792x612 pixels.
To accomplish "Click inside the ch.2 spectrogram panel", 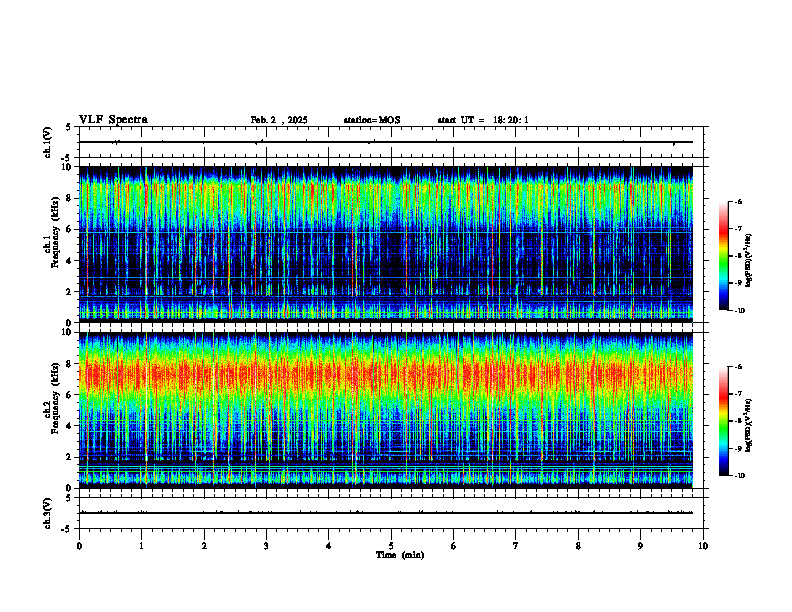I will click(x=385, y=410).
